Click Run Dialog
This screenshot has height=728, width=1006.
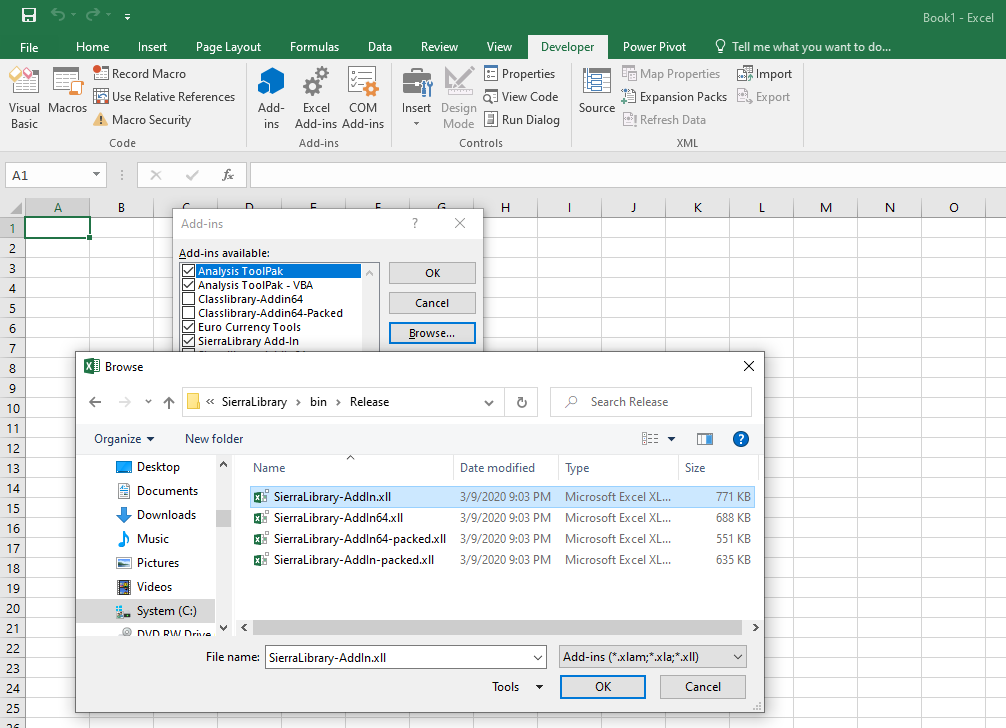pyautogui.click(x=522, y=120)
